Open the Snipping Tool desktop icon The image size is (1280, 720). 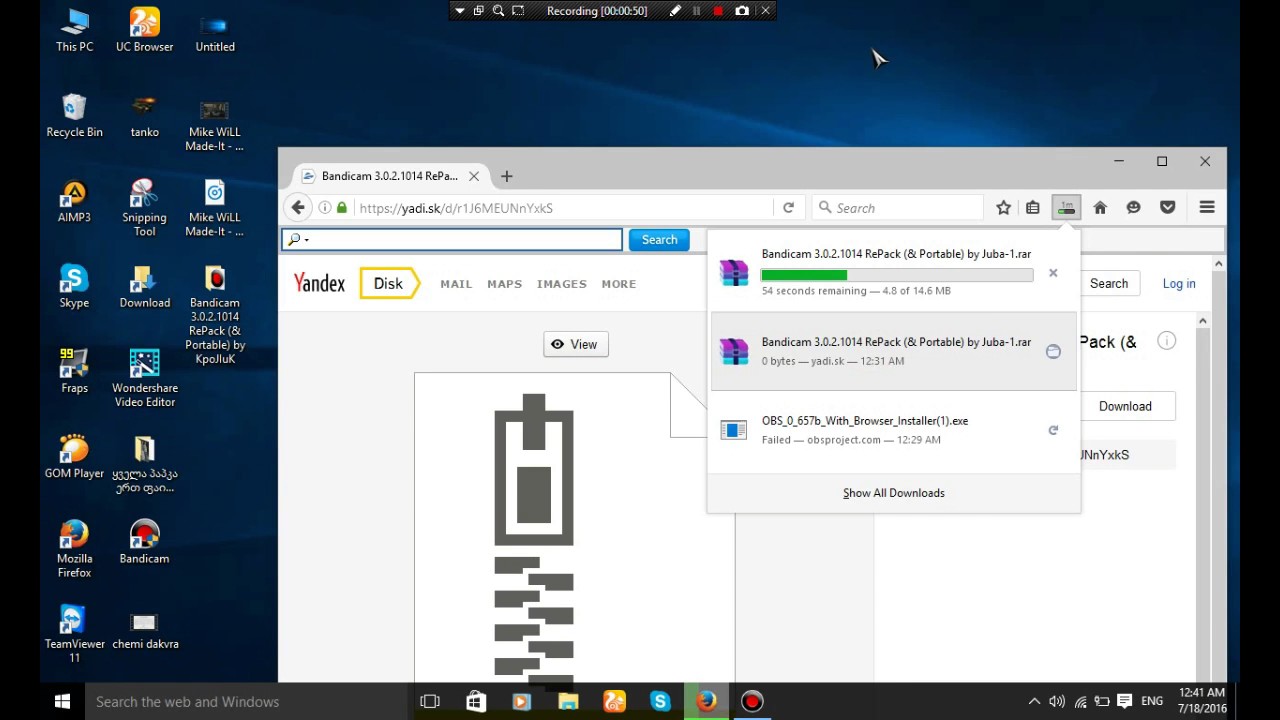click(x=144, y=208)
